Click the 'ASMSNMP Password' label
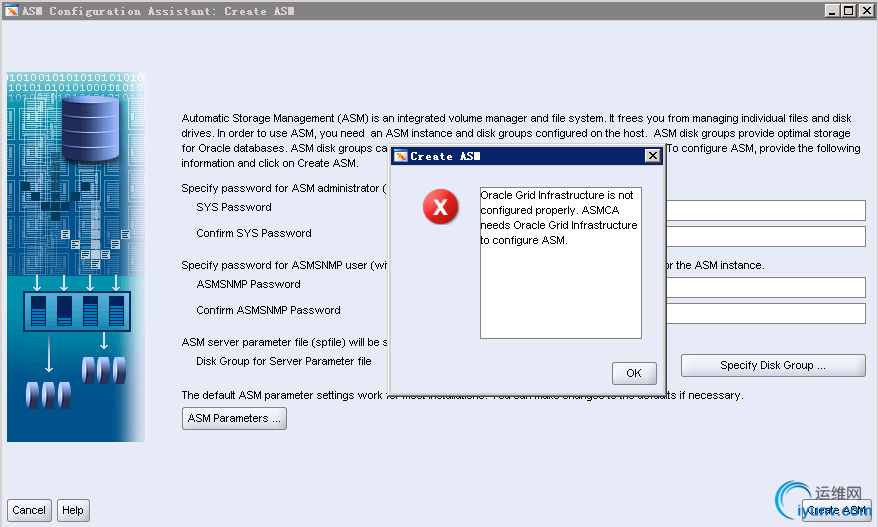This screenshot has width=878, height=527. 248,284
